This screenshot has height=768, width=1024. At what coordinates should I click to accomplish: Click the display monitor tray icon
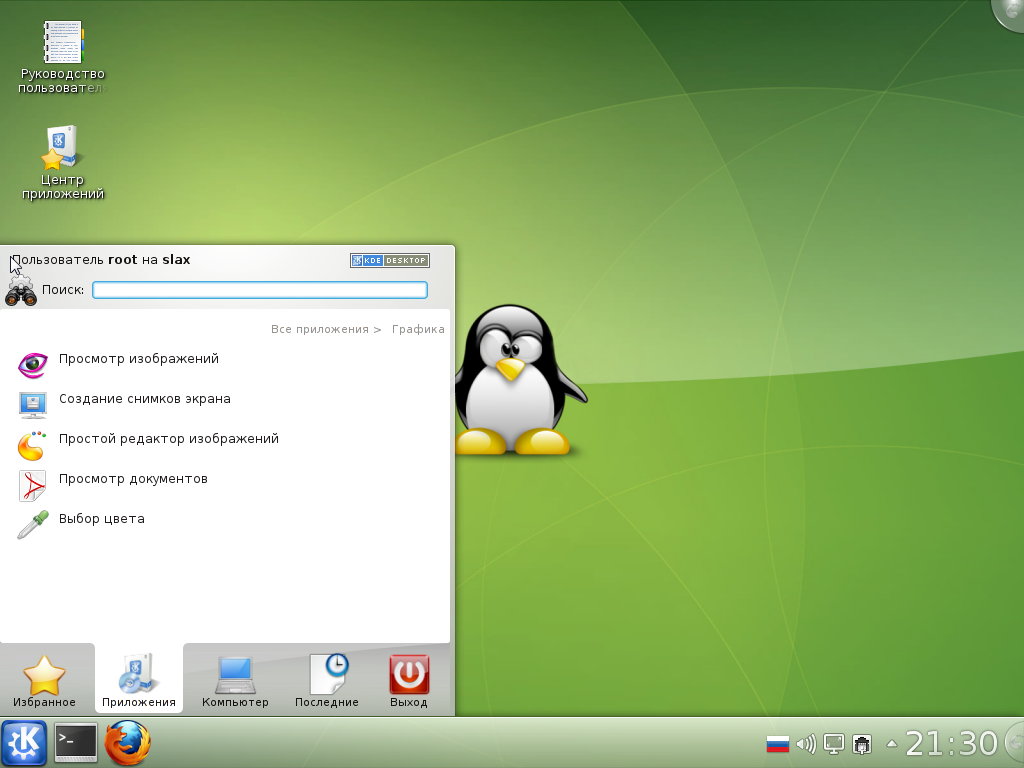tap(834, 744)
